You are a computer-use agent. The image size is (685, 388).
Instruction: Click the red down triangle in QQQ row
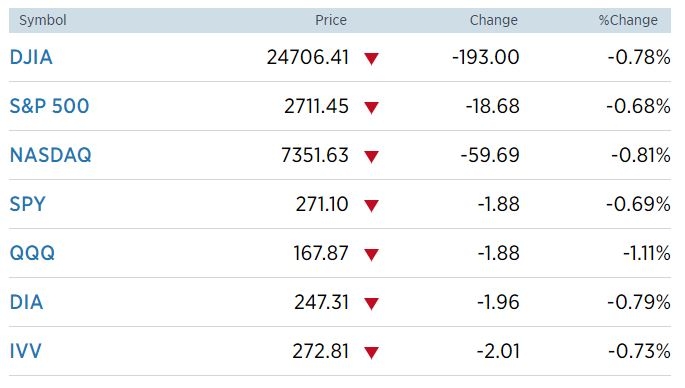tap(371, 254)
